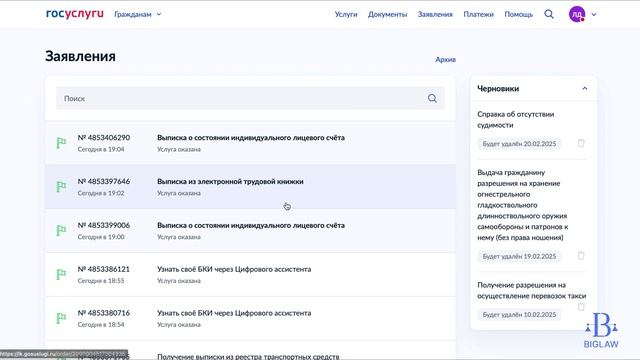Collapse the Черновики panel chevron
The image size is (640, 360).
click(x=584, y=89)
